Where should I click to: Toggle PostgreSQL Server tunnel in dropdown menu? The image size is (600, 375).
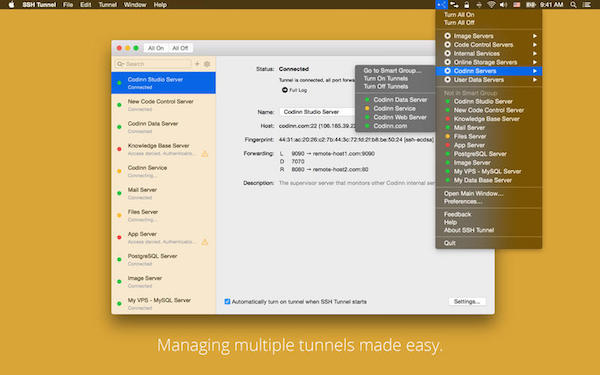tap(489, 154)
